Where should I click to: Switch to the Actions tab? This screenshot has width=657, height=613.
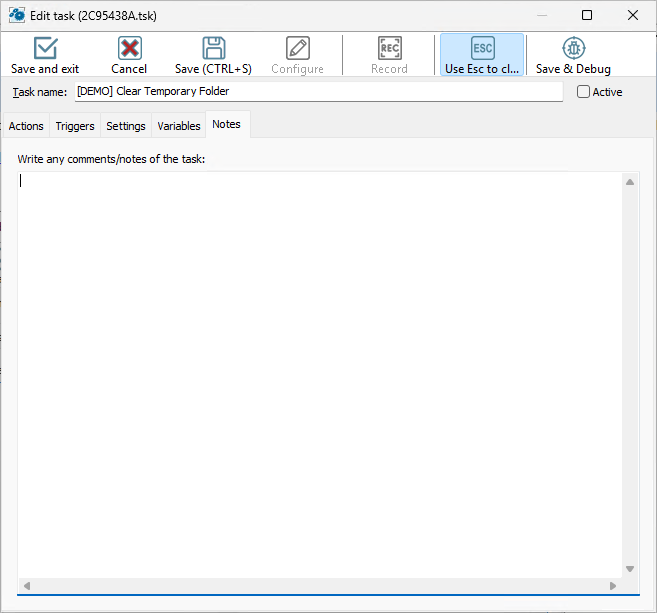pos(26,126)
